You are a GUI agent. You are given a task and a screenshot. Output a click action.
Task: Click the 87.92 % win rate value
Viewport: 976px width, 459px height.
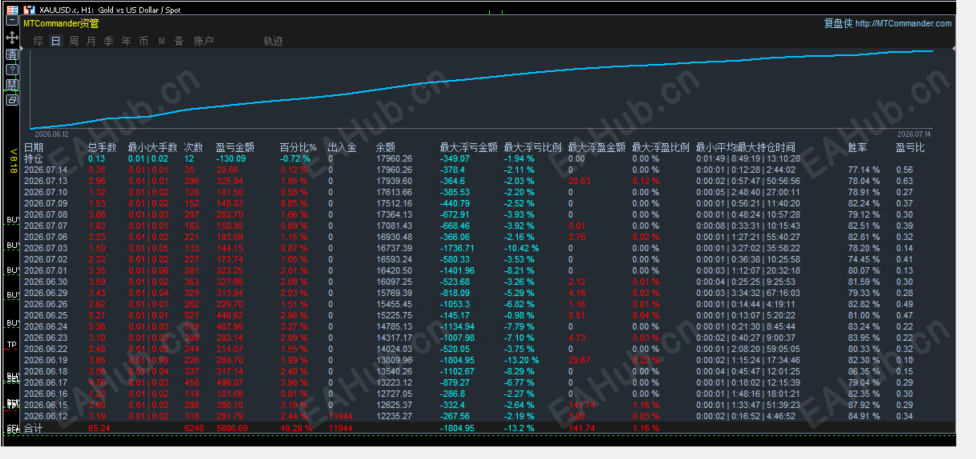[x=864, y=405]
